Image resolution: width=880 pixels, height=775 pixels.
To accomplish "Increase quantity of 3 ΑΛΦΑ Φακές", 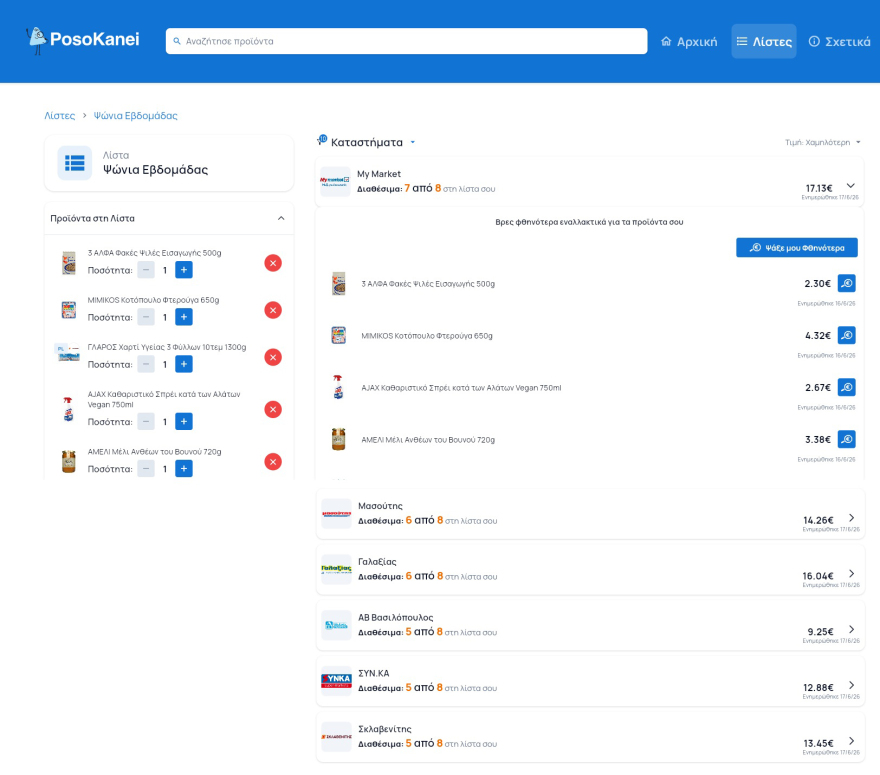I will click(184, 270).
